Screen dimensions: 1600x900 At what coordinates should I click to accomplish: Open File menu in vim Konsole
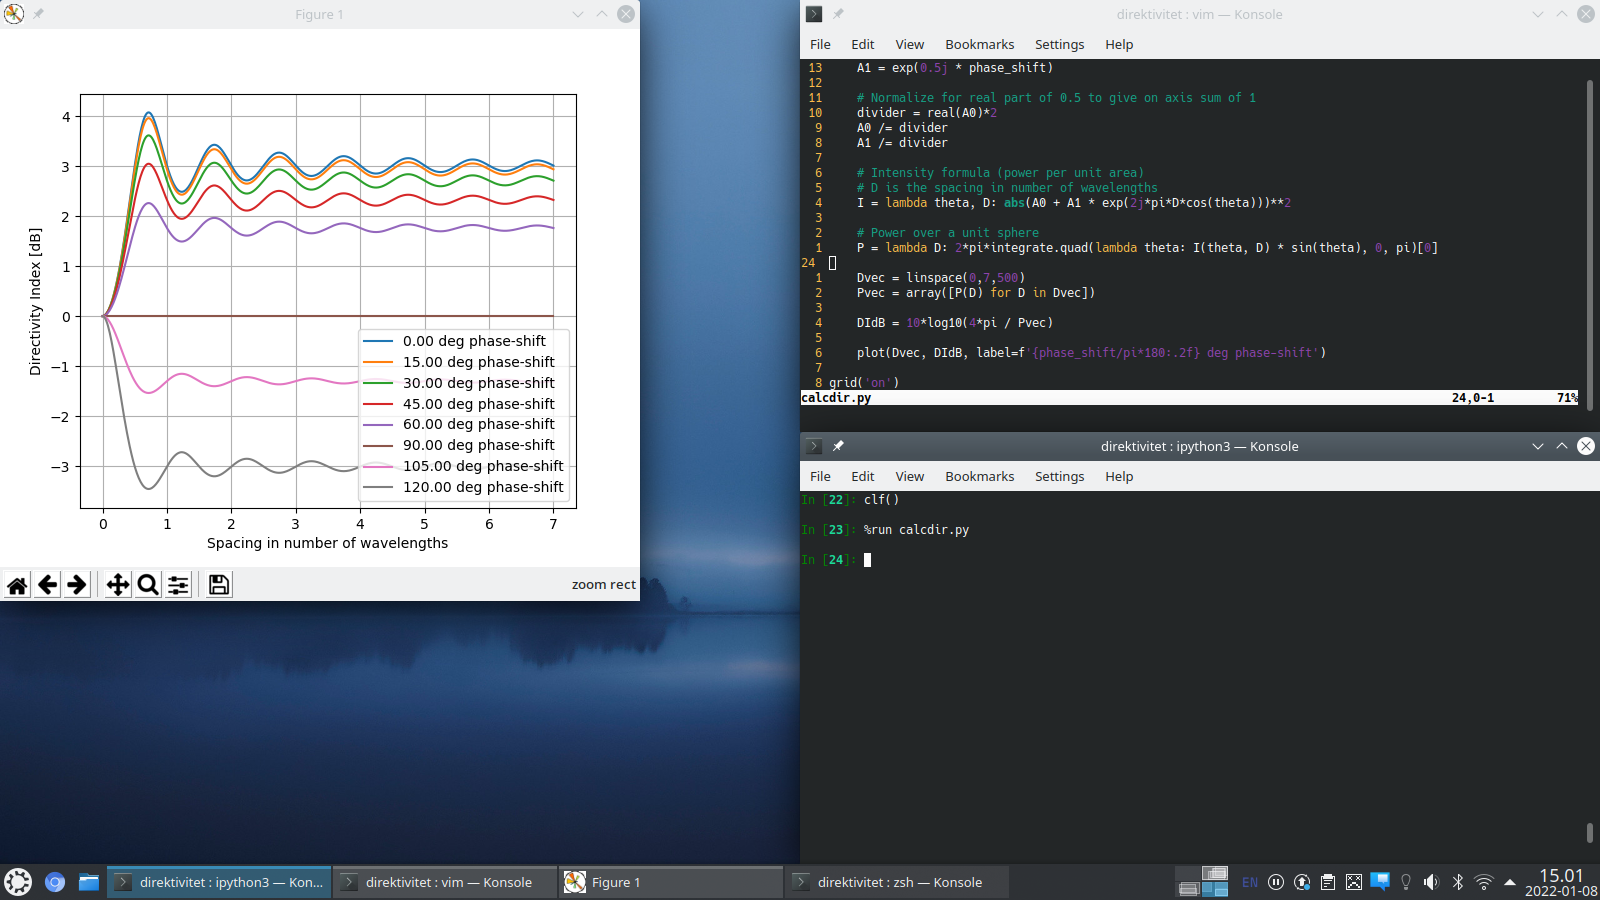click(x=820, y=44)
